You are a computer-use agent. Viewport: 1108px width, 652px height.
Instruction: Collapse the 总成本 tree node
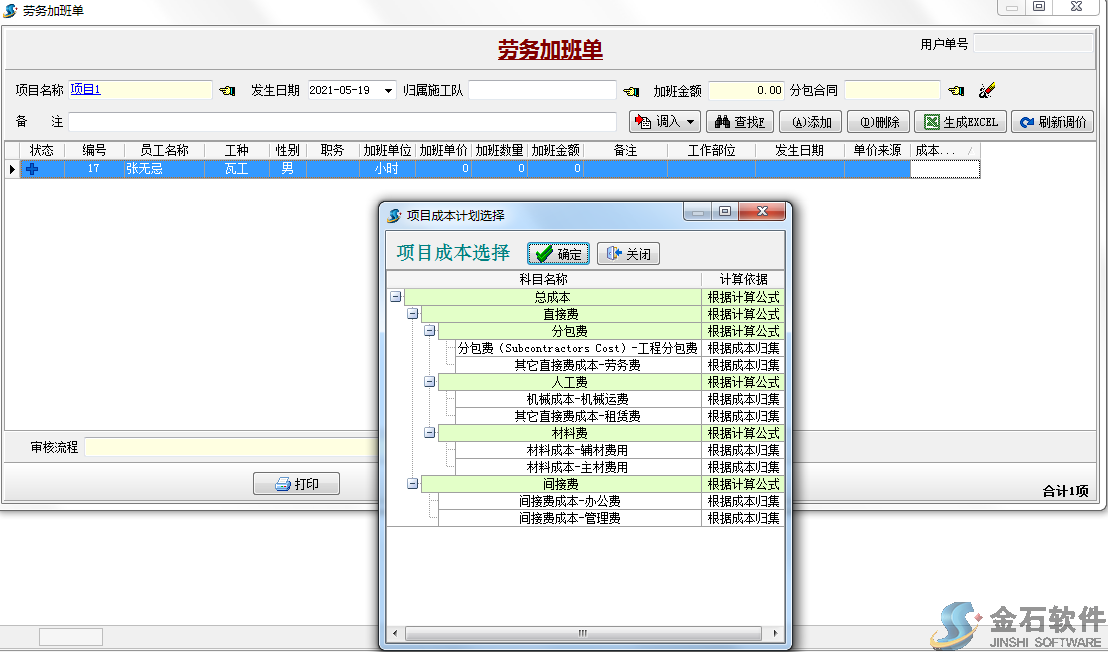[394, 298]
